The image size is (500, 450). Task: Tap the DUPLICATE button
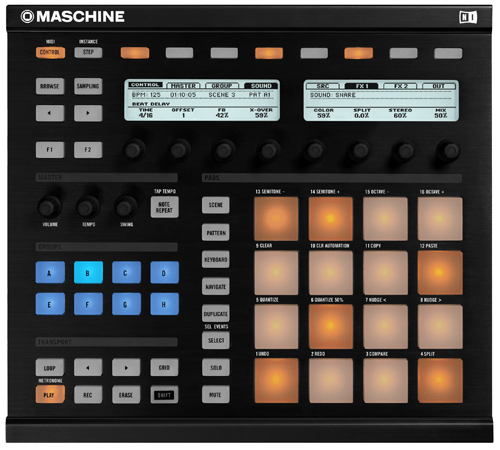coord(216,313)
